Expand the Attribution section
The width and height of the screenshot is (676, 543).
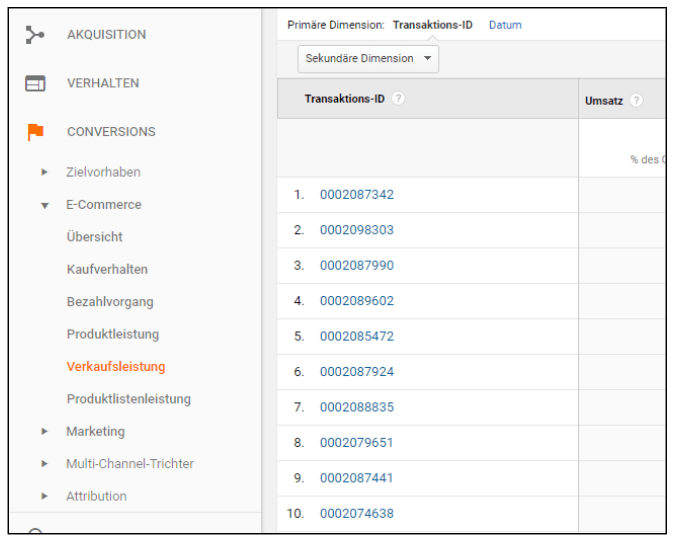click(44, 497)
